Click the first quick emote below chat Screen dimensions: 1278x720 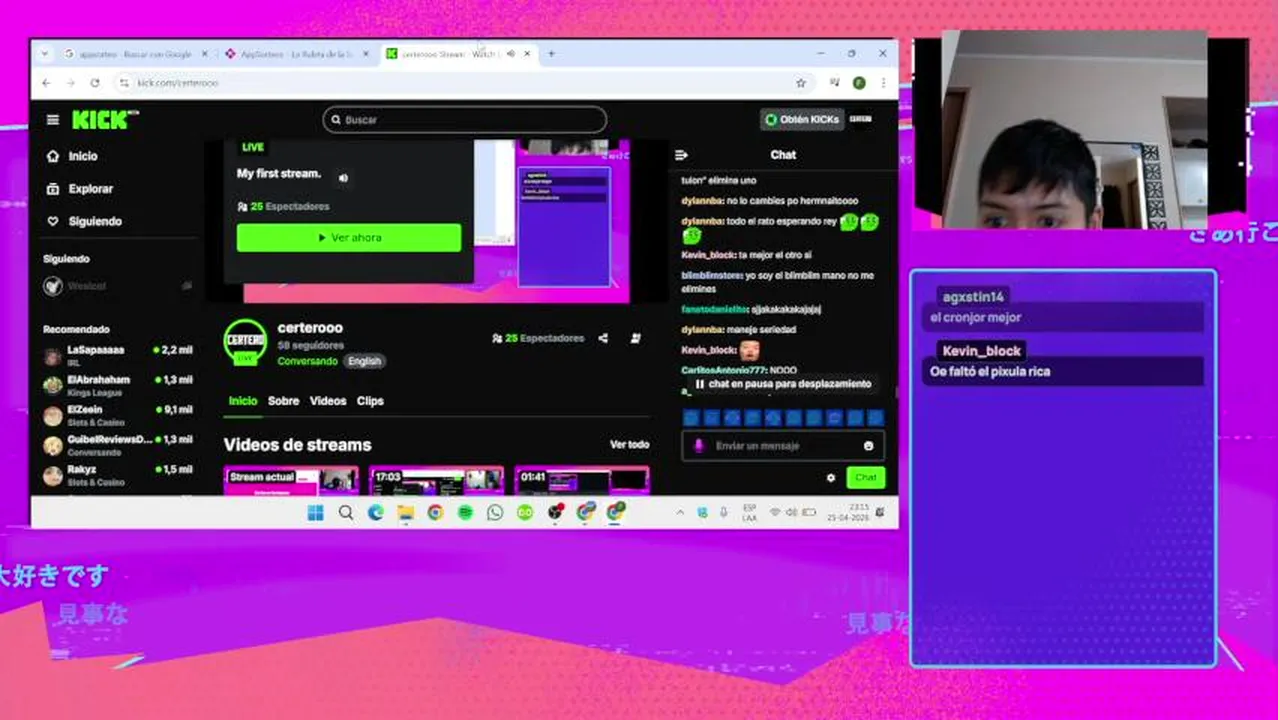tap(690, 418)
